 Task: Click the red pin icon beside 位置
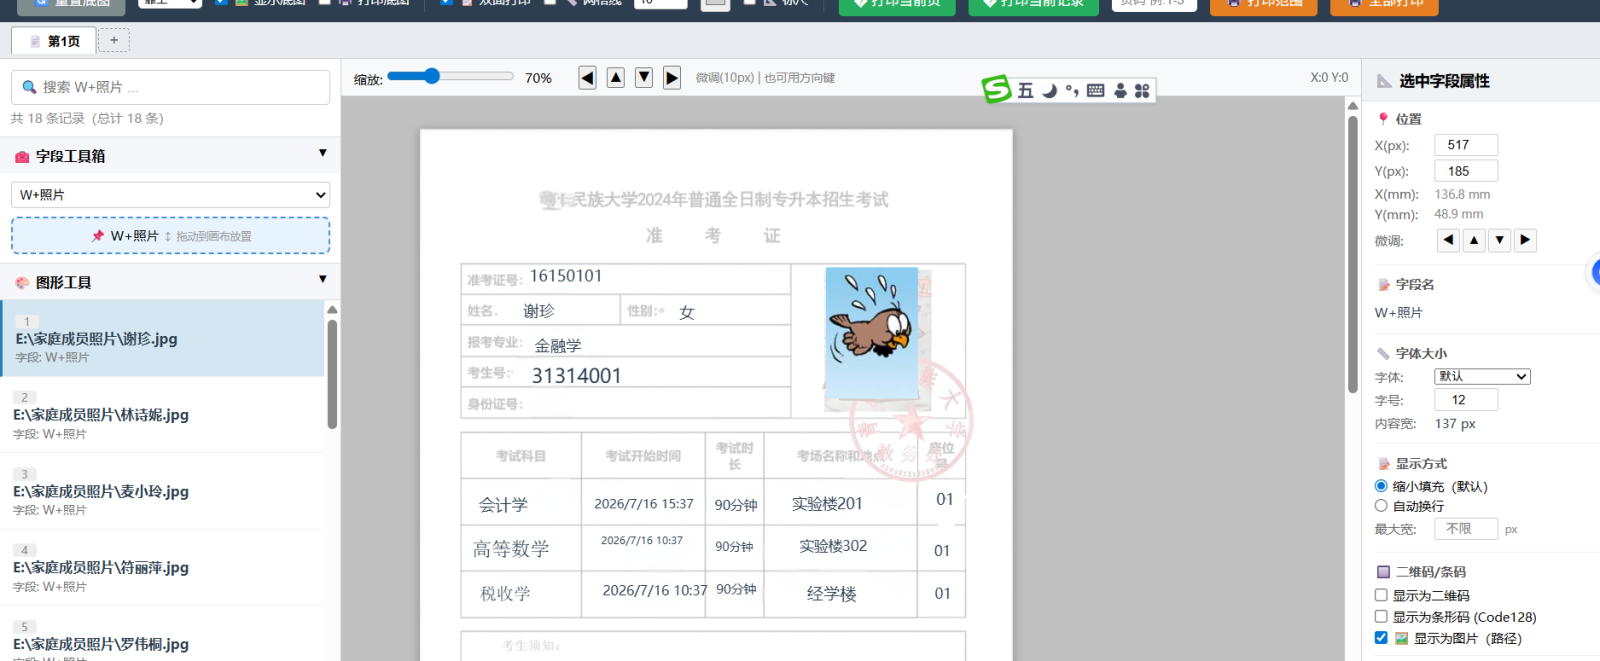[x=1383, y=118]
